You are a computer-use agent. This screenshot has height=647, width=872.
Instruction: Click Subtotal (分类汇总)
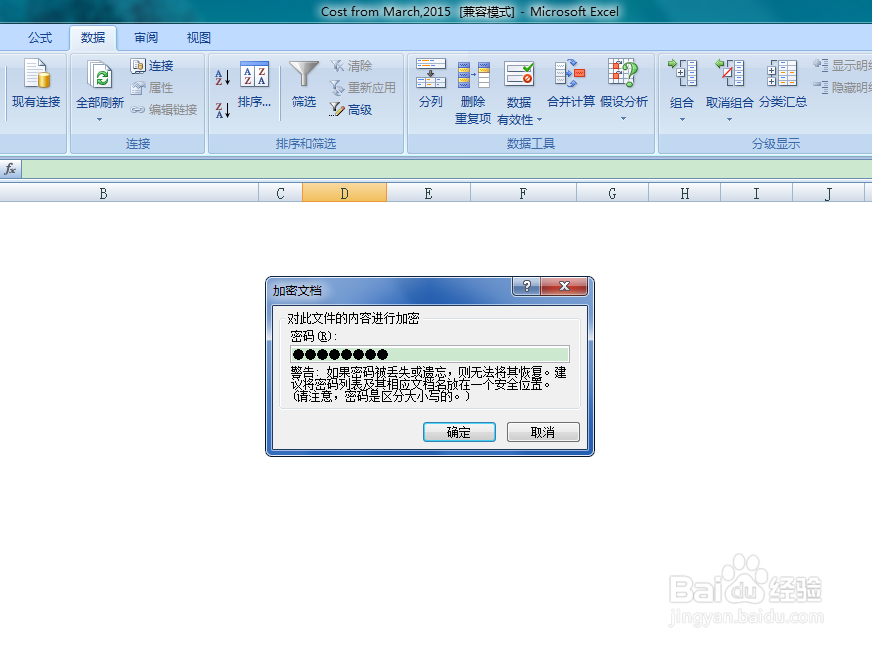(x=782, y=84)
